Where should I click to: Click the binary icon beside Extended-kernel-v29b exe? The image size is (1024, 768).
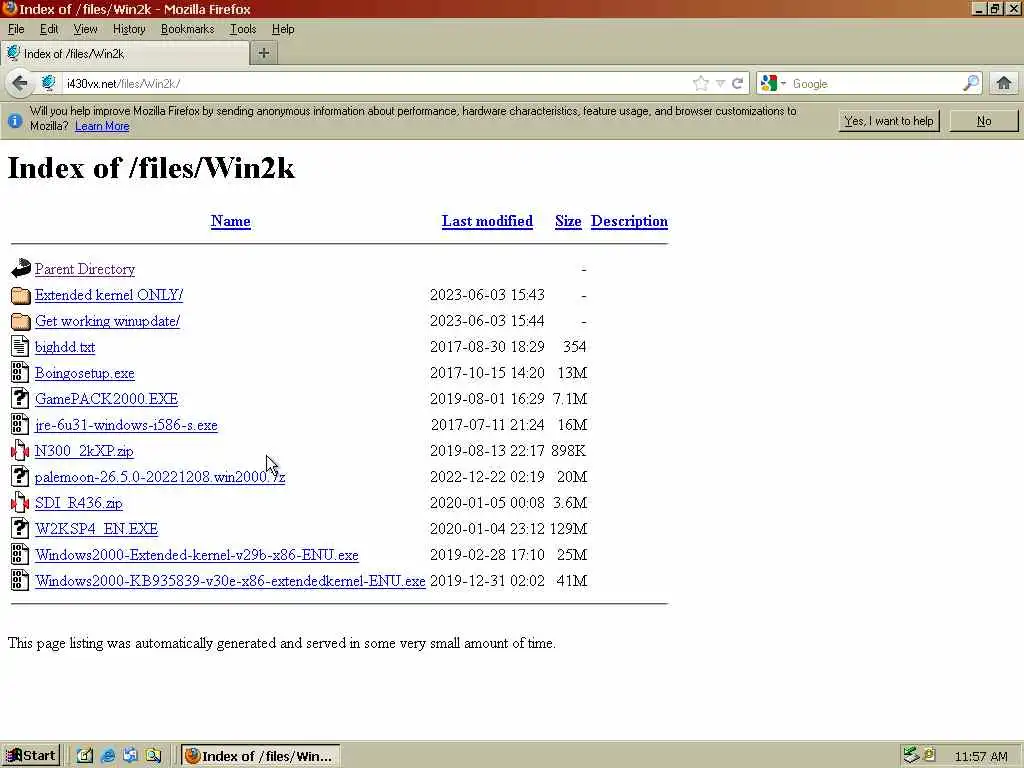(x=20, y=554)
